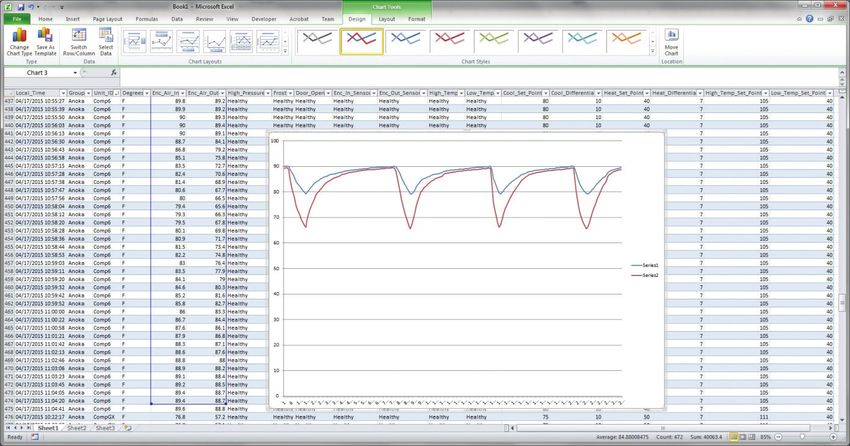Switch to the Page Layout tab
This screenshot has width=850, height=446.
click(107, 19)
